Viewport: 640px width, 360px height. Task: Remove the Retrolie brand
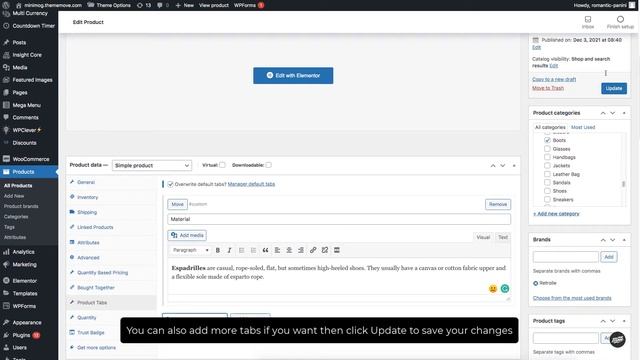click(x=536, y=283)
